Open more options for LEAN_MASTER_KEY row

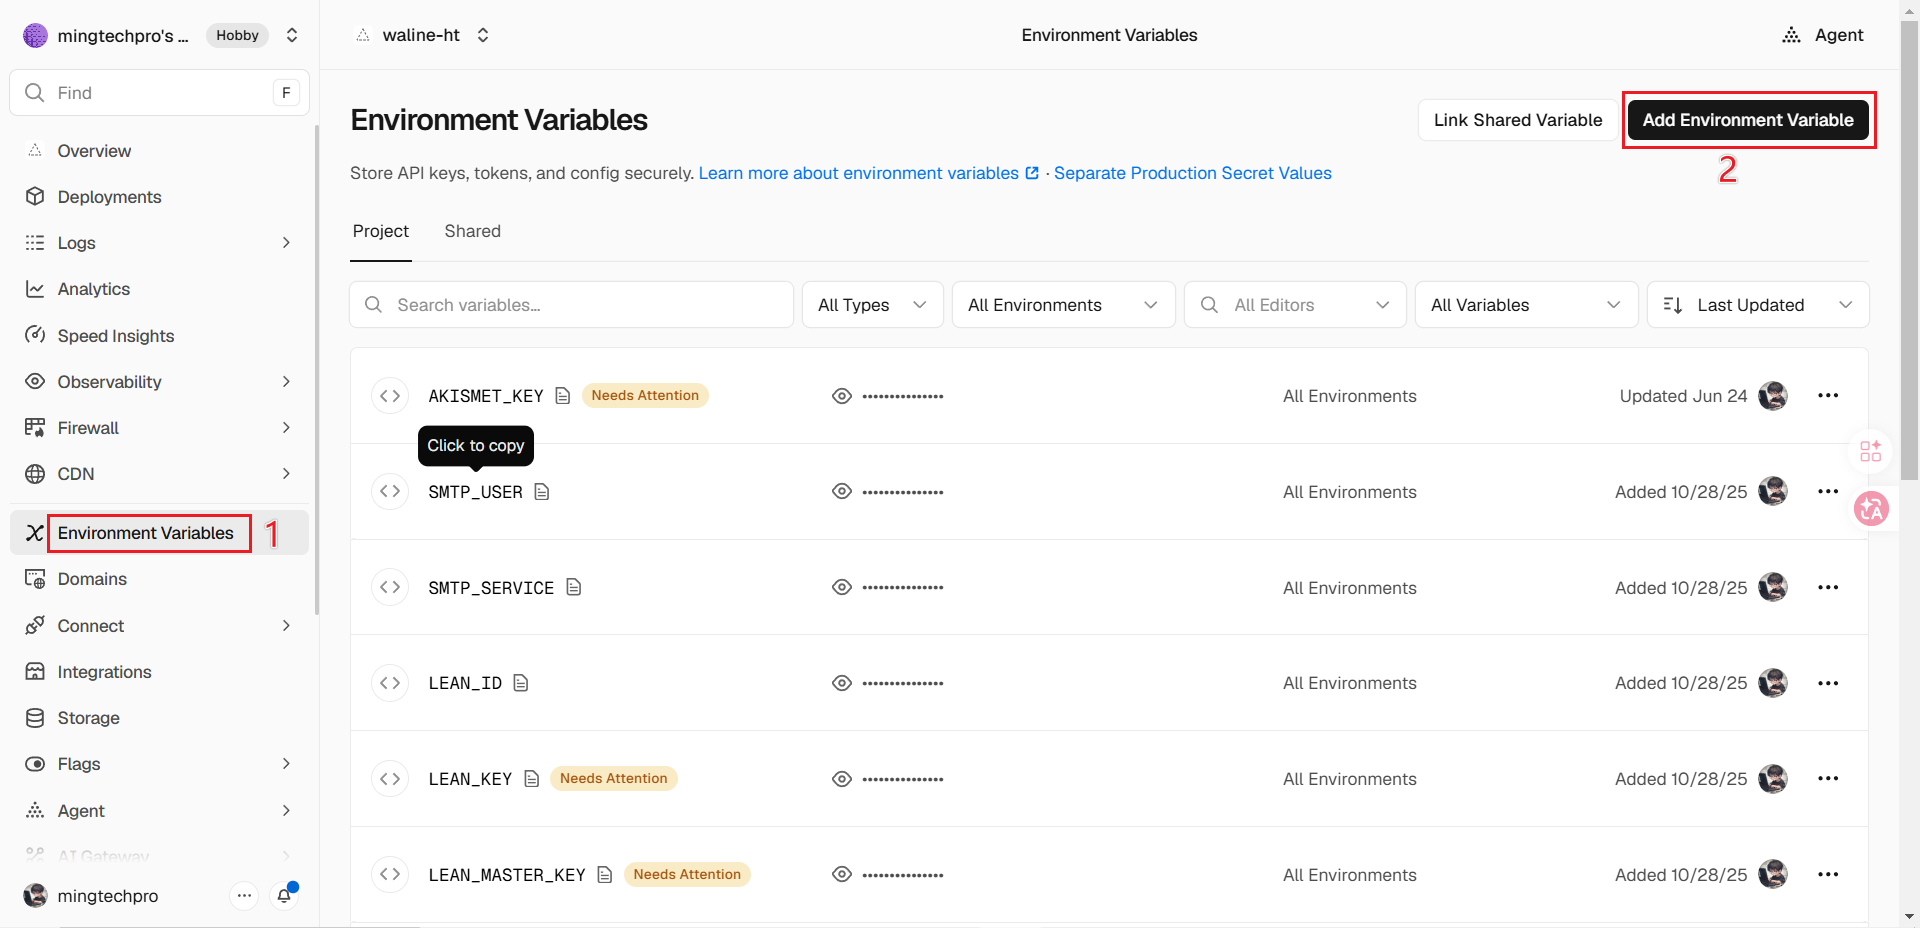click(x=1828, y=875)
